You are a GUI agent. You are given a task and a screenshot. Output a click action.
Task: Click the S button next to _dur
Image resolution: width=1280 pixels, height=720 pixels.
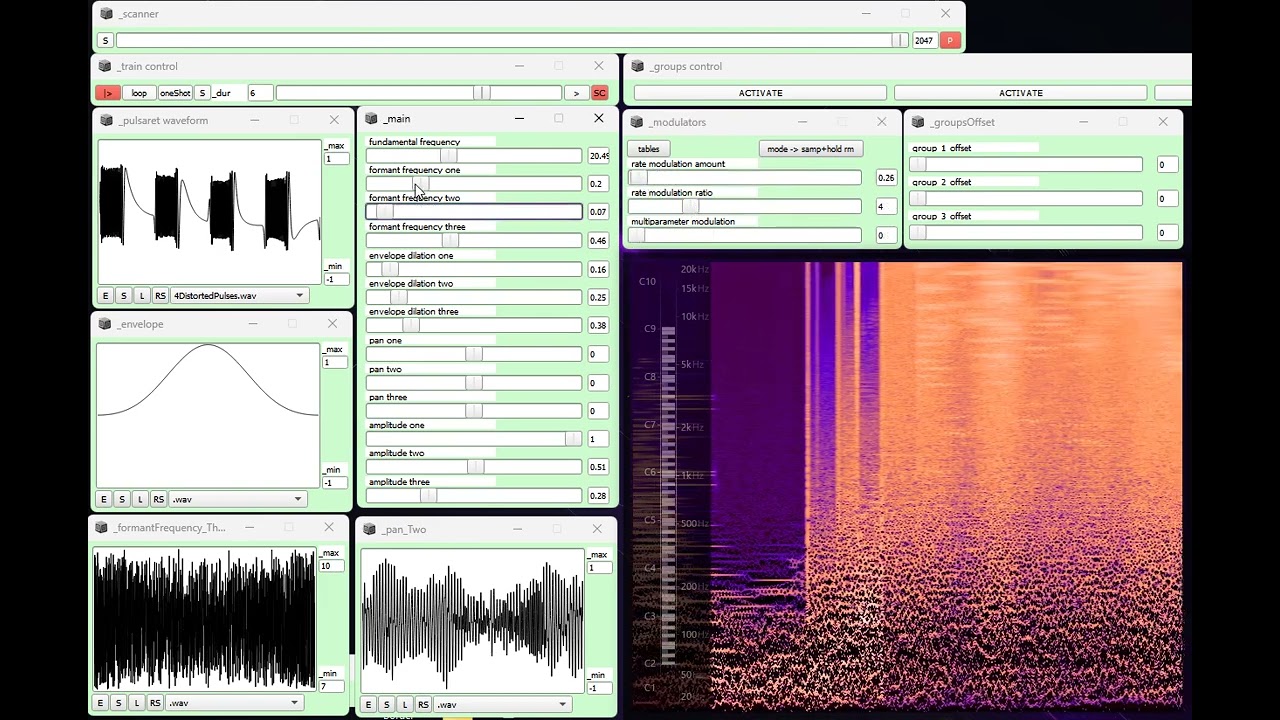pos(202,93)
